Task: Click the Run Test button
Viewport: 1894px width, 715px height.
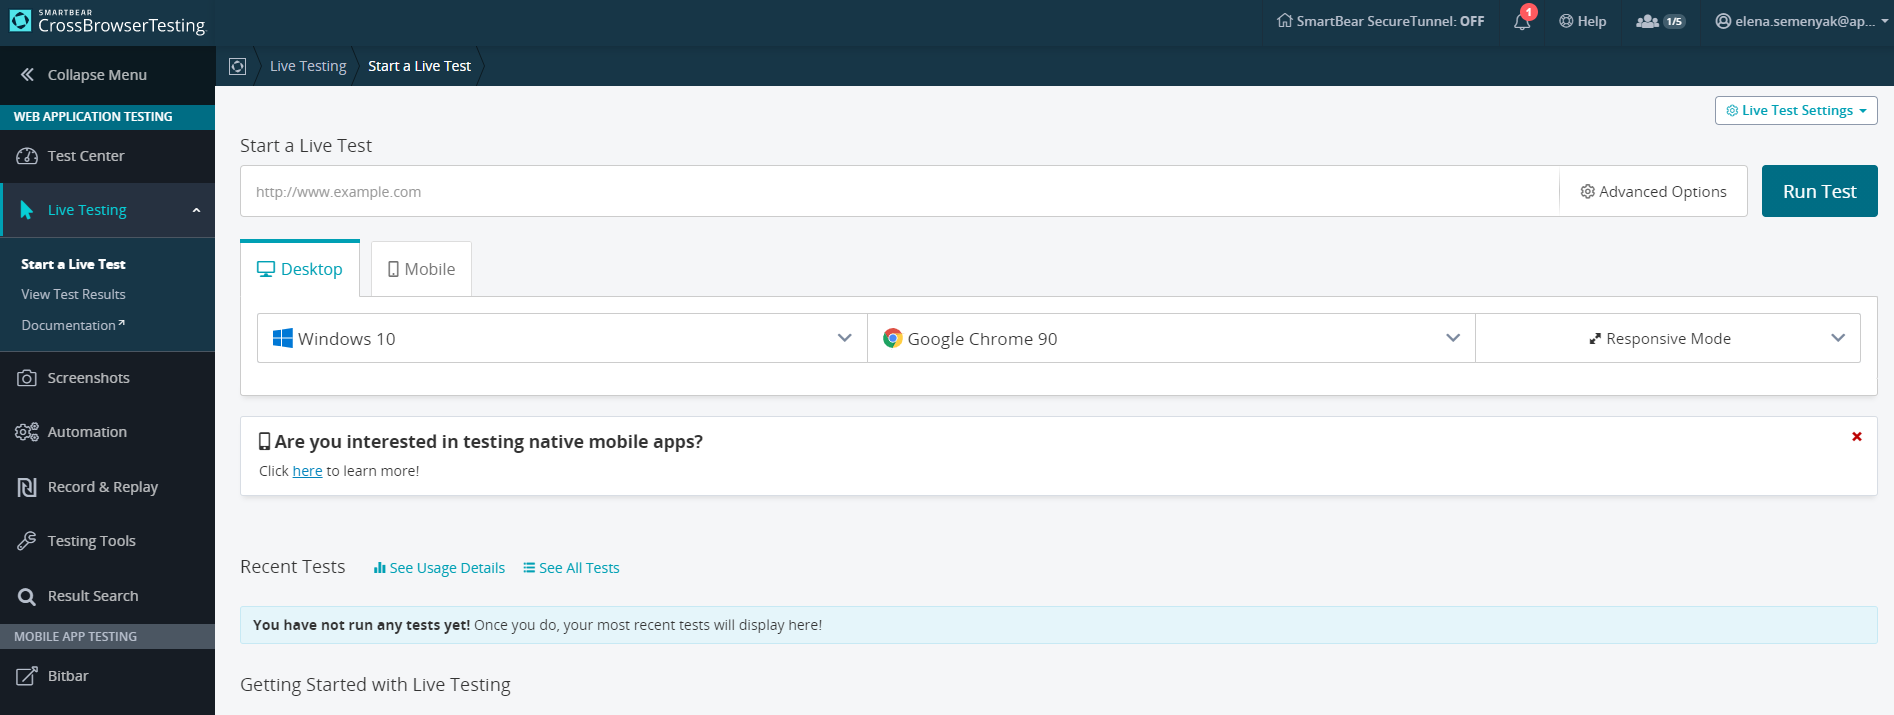Action: 1819,191
